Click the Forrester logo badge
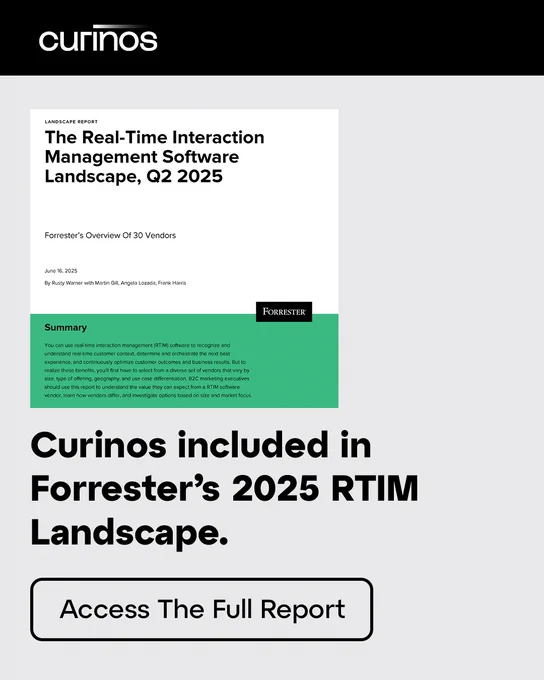Screen dimensions: 544x680 pos(284,312)
